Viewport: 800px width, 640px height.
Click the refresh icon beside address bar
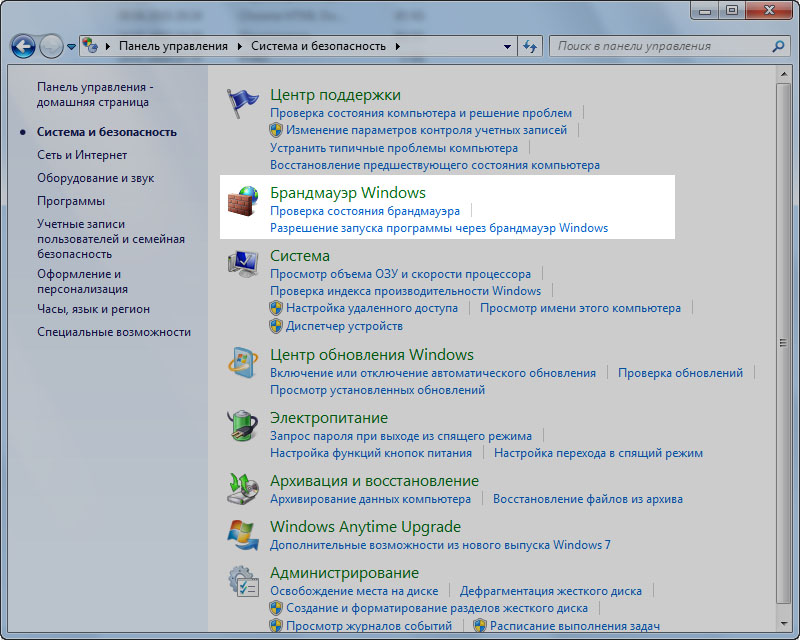tap(531, 46)
